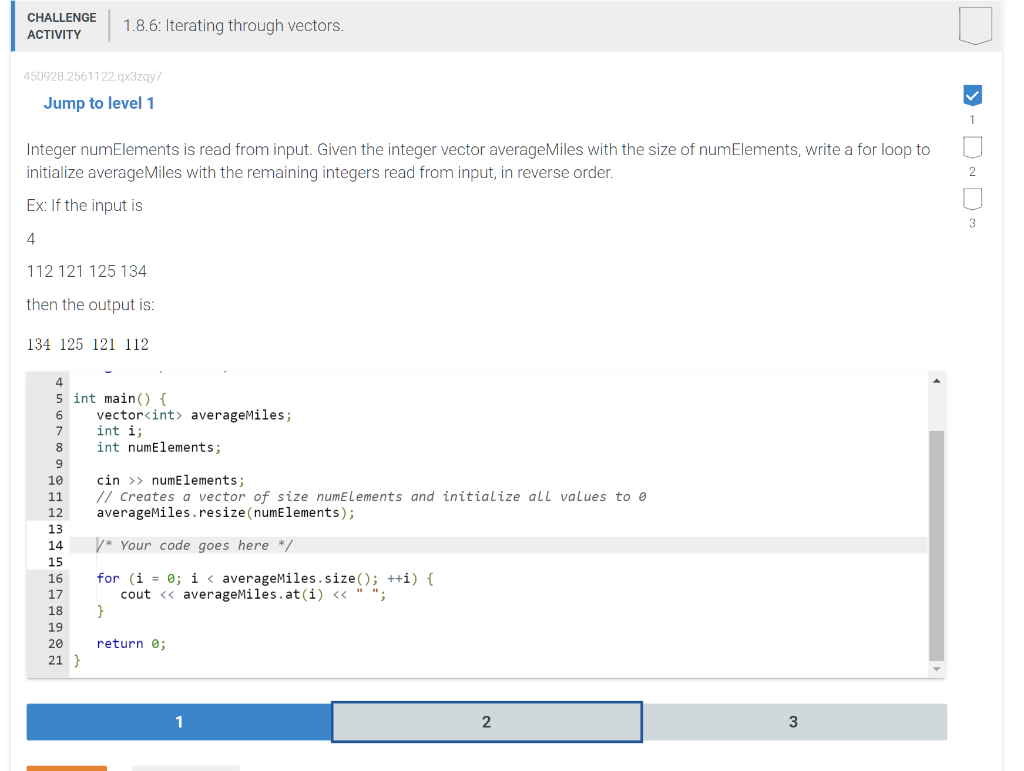The image size is (1024, 771).
Task: Open the Jump to level 1 link
Action: pyautogui.click(x=99, y=103)
